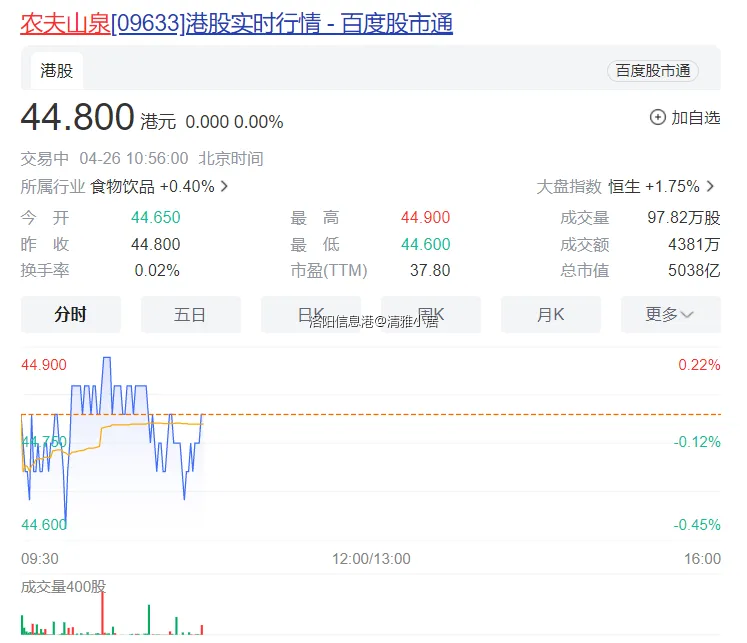The height and width of the screenshot is (643, 747).
Task: Click the 今开 value 44.650
Action: pyautogui.click(x=156, y=218)
